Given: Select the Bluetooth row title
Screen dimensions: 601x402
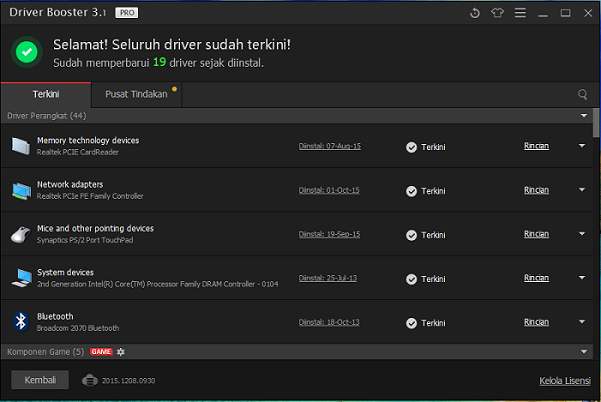Looking at the screenshot, I should [x=55, y=316].
